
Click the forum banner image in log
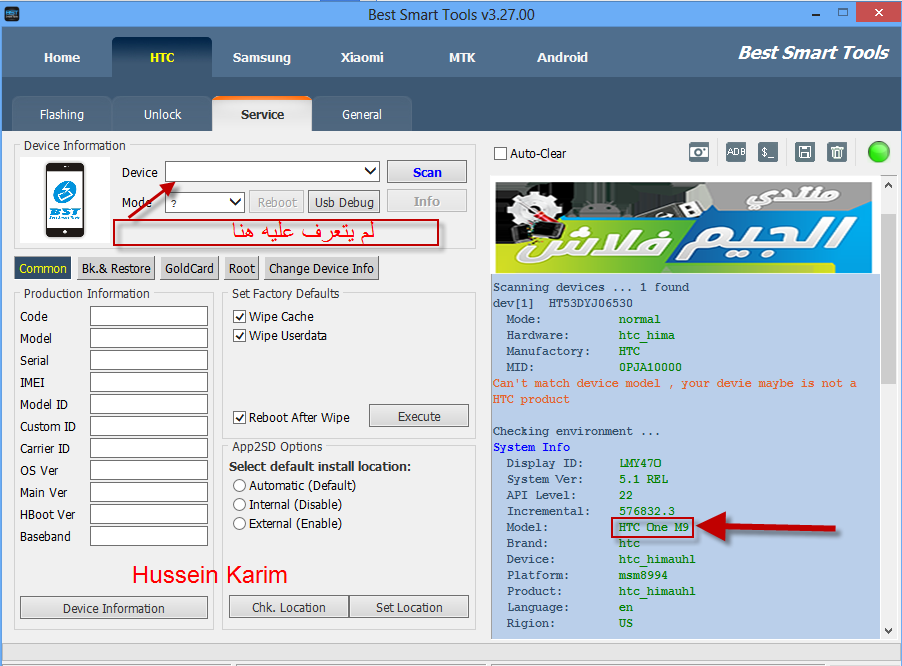point(683,227)
